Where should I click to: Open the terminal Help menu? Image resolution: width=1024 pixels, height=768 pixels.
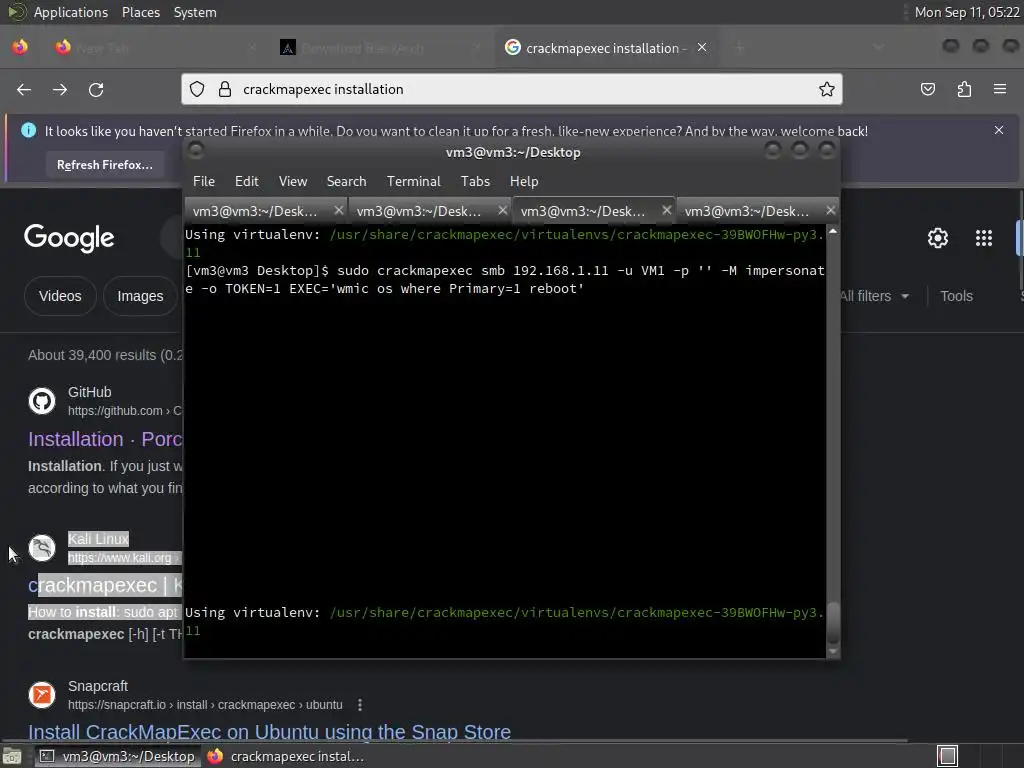click(x=524, y=182)
